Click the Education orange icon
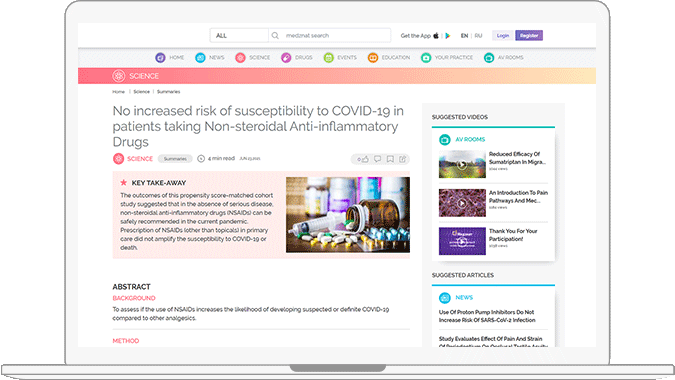 pos(373,57)
